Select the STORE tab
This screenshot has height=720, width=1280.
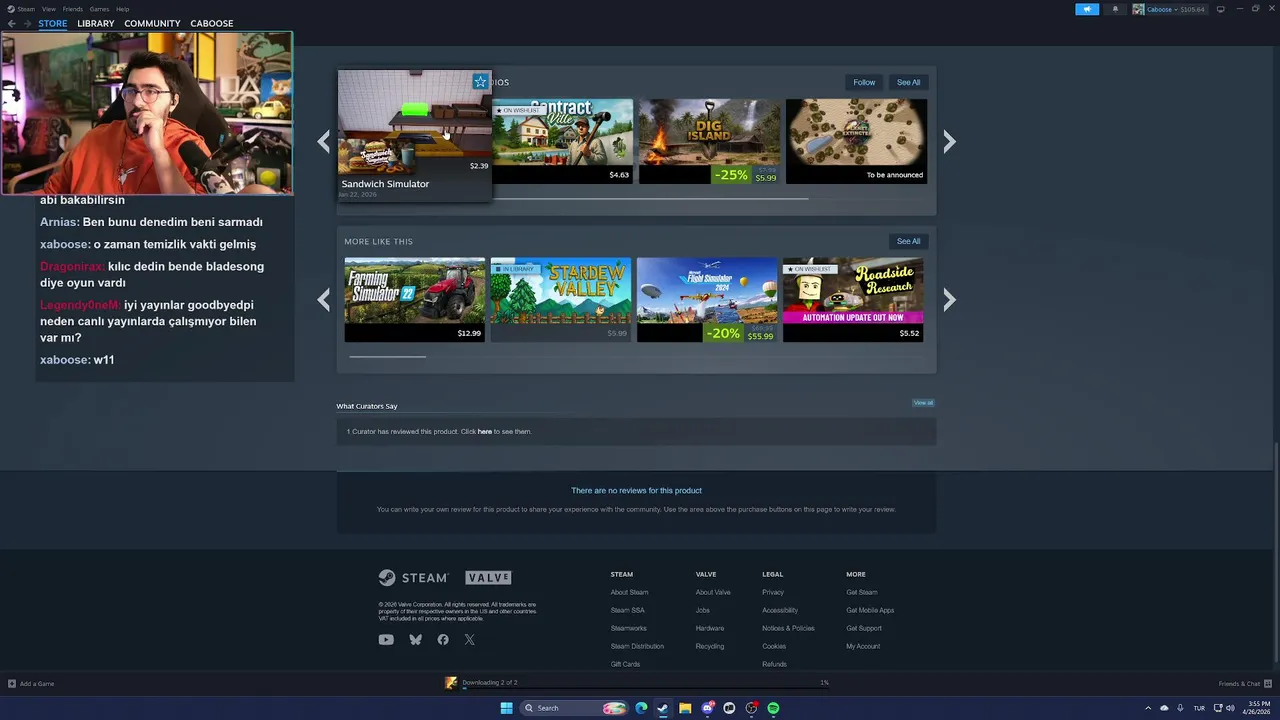pos(53,23)
